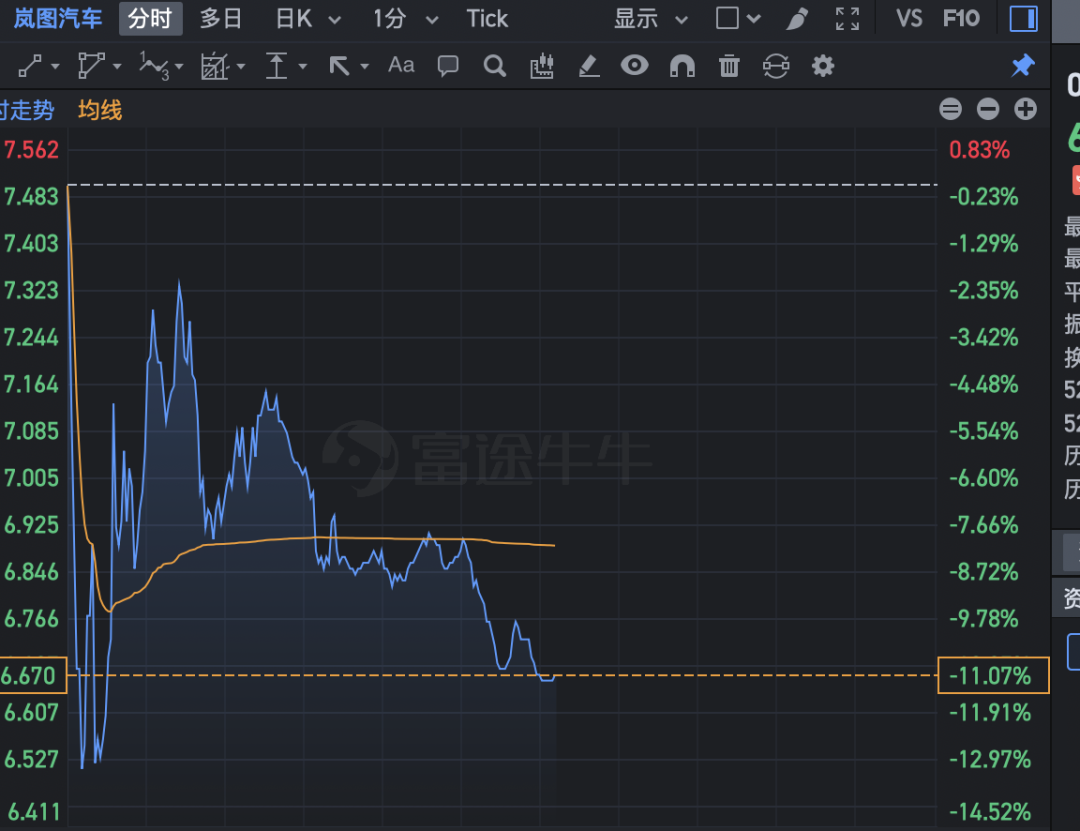Image resolution: width=1080 pixels, height=831 pixels.
Task: Select the eraser tool in drawing toolbar
Action: (x=589, y=66)
